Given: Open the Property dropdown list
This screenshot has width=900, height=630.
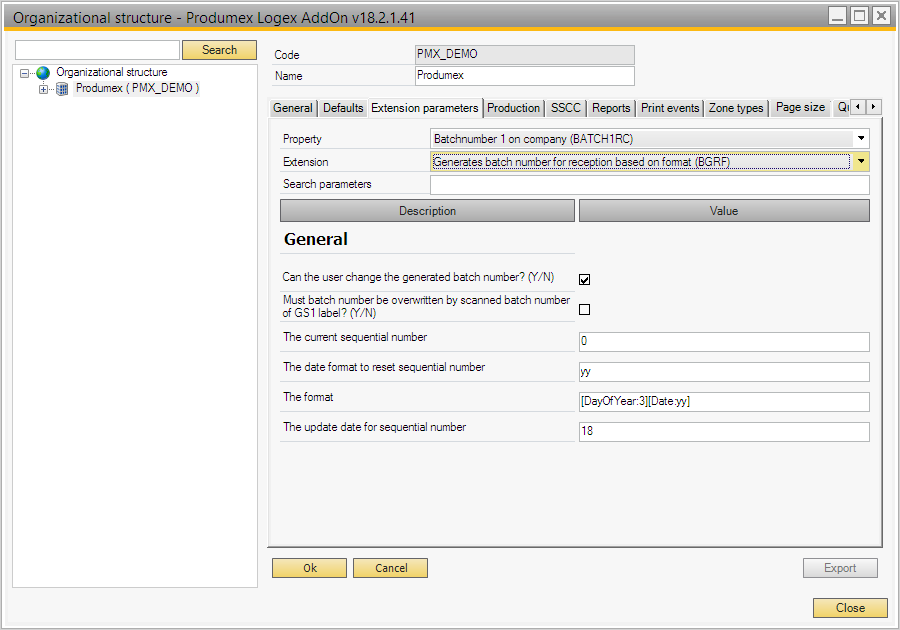Looking at the screenshot, I should [860, 139].
